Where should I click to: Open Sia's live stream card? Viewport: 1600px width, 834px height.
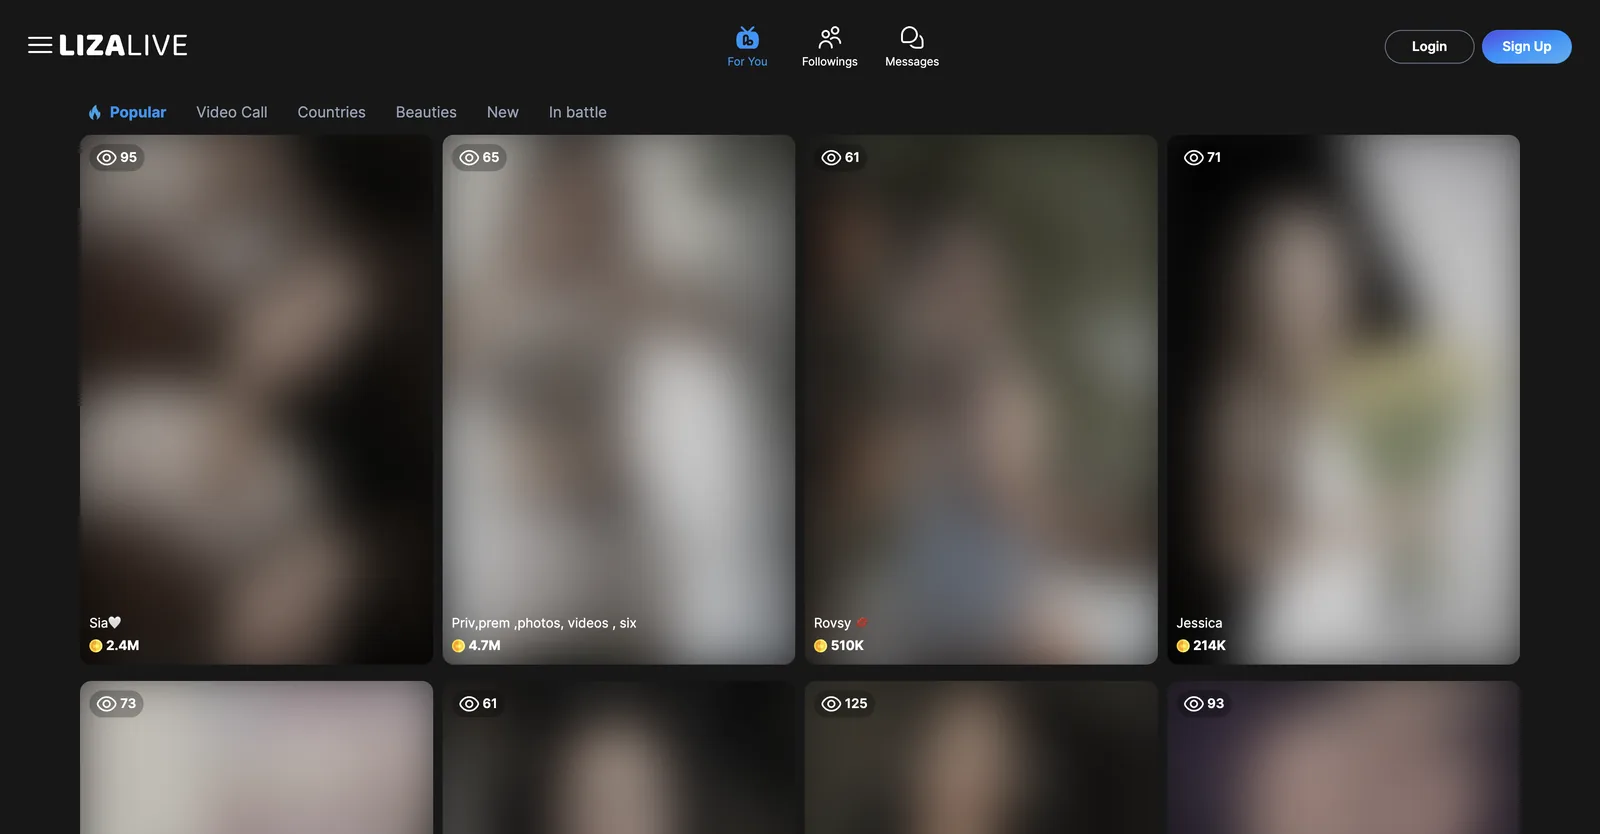click(256, 399)
